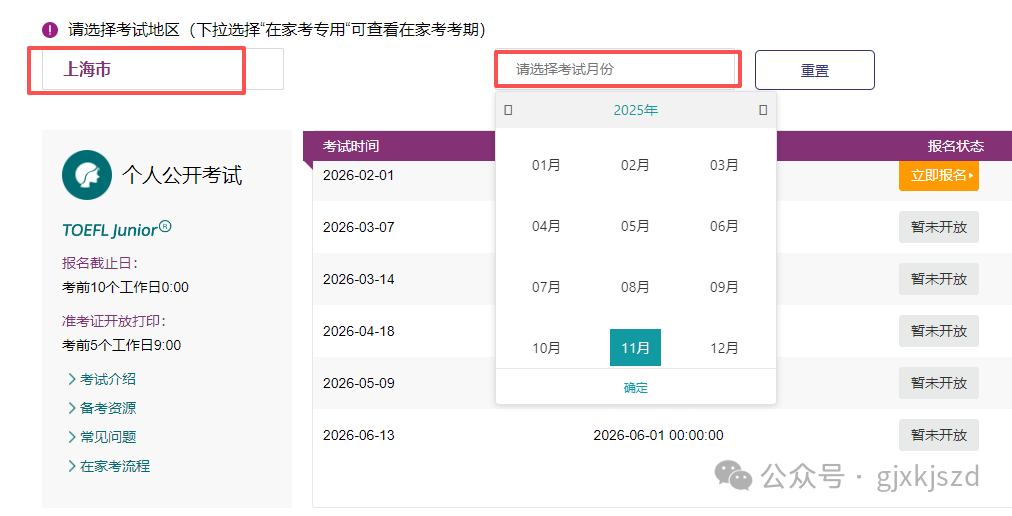Go to next year in month picker
The height and width of the screenshot is (516, 1012).
(x=763, y=110)
